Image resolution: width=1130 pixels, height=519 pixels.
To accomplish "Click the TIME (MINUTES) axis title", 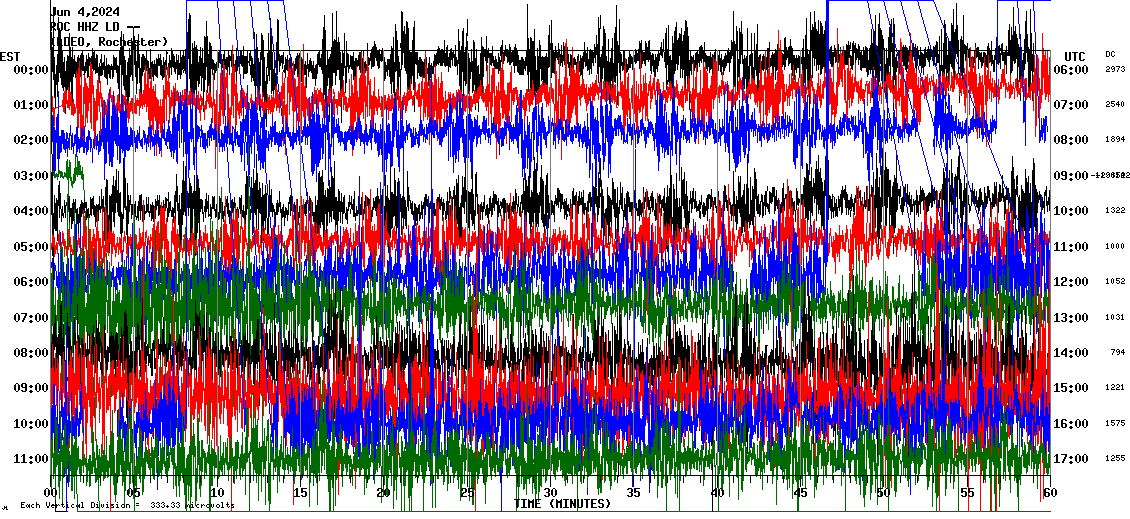I will pos(562,504).
